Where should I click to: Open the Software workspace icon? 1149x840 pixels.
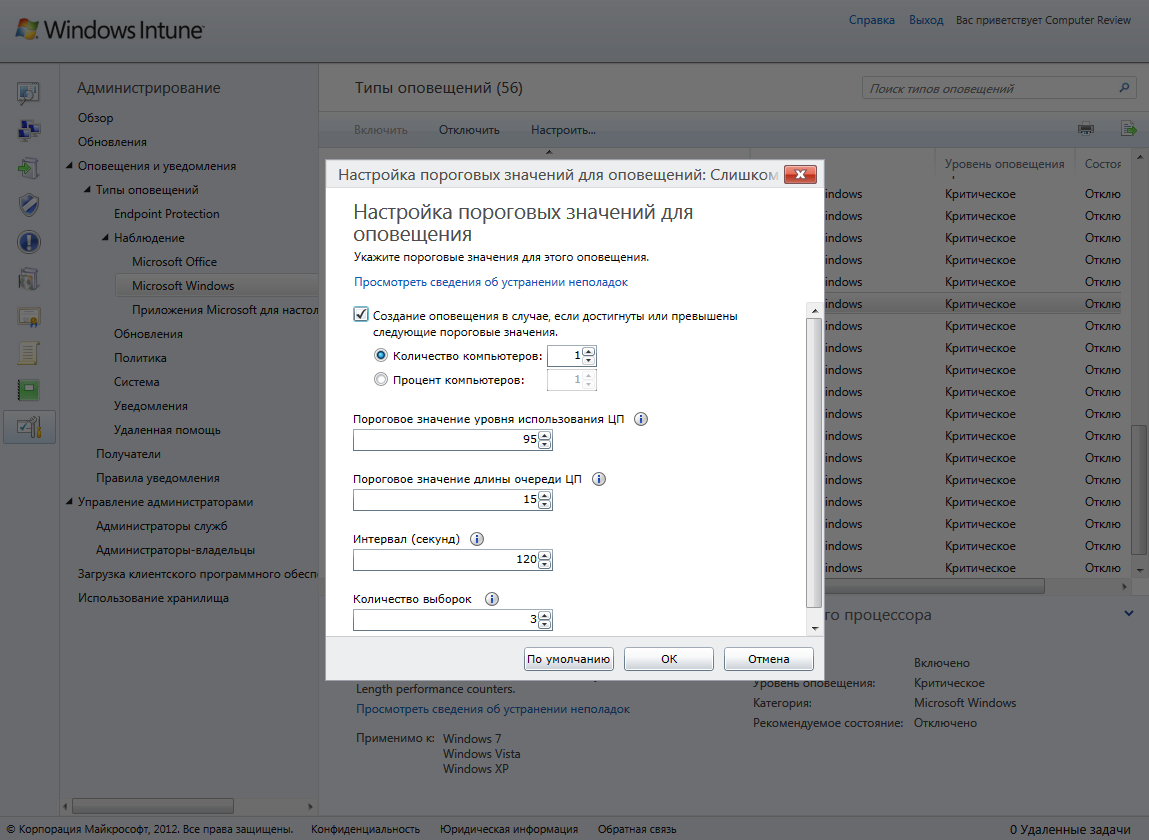tap(29, 279)
